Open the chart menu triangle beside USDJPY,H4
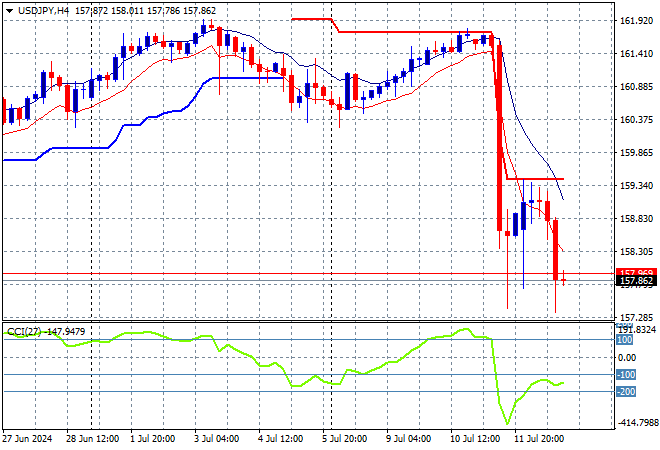 click(x=9, y=11)
